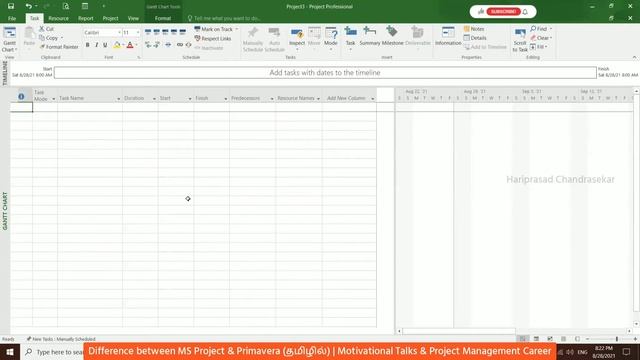Open the Inspect task tool

pos(297,38)
